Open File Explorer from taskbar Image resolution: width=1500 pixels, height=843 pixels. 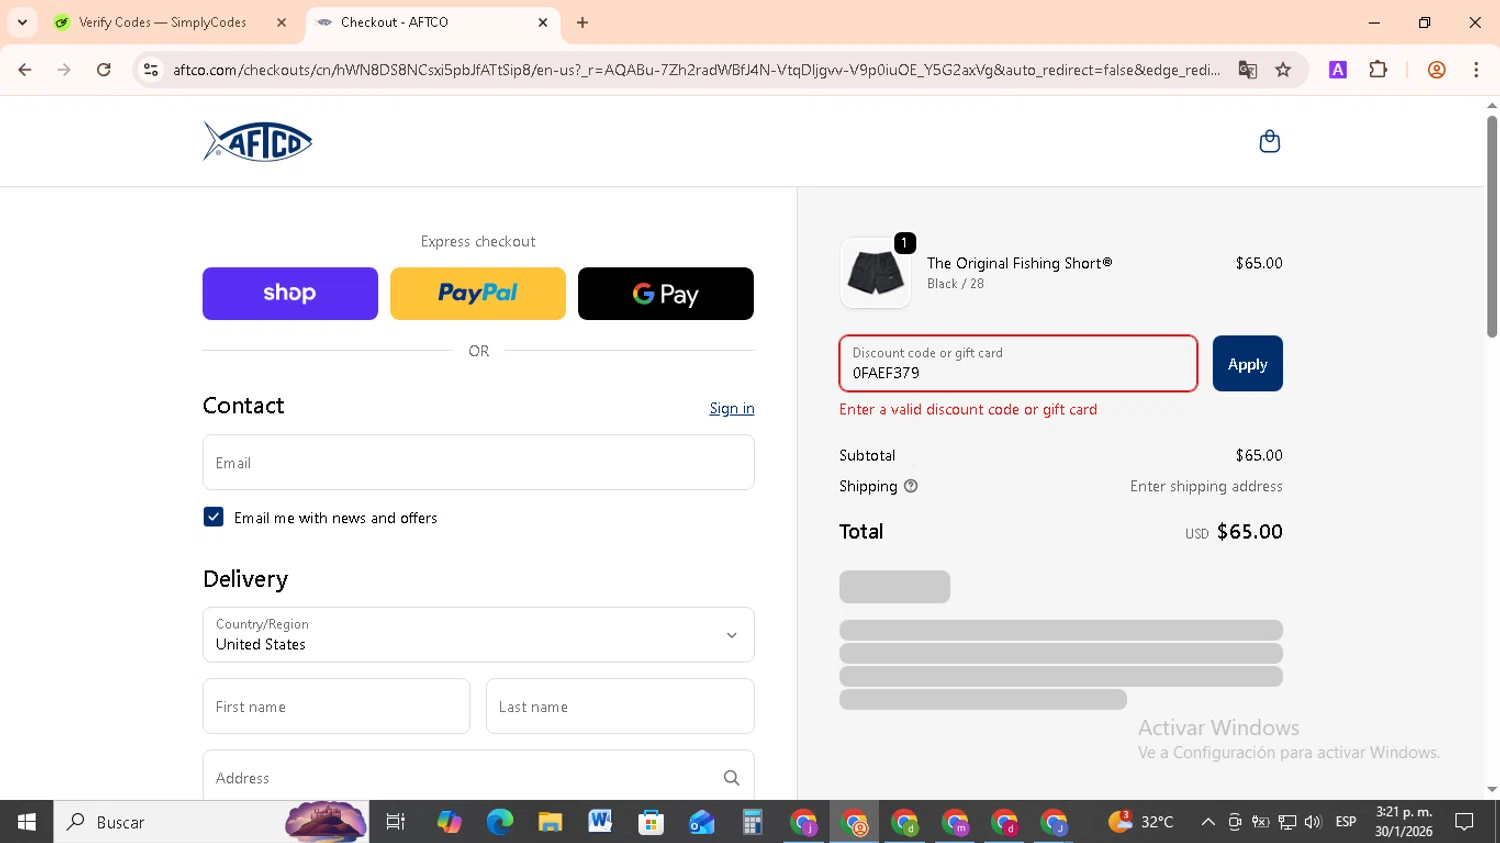click(x=550, y=822)
